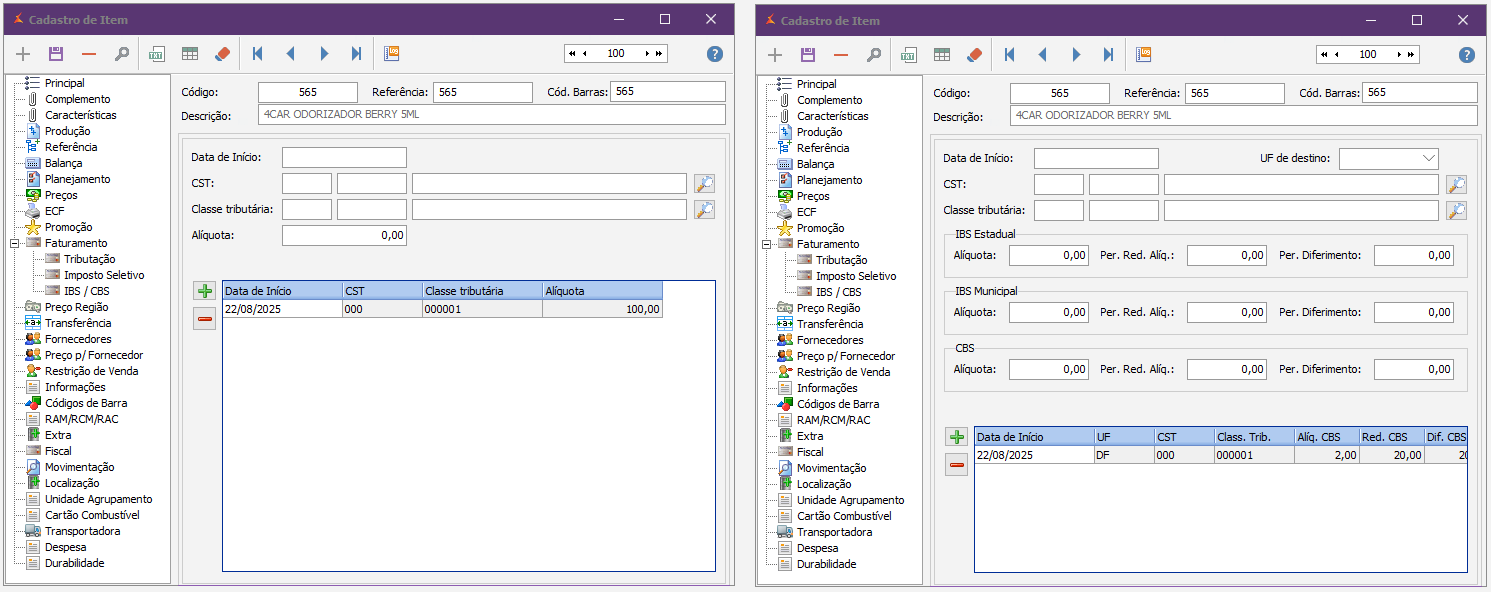This screenshot has width=1492, height=592.
Task: Select IBS / CBS in left window tree
Action: (86, 291)
